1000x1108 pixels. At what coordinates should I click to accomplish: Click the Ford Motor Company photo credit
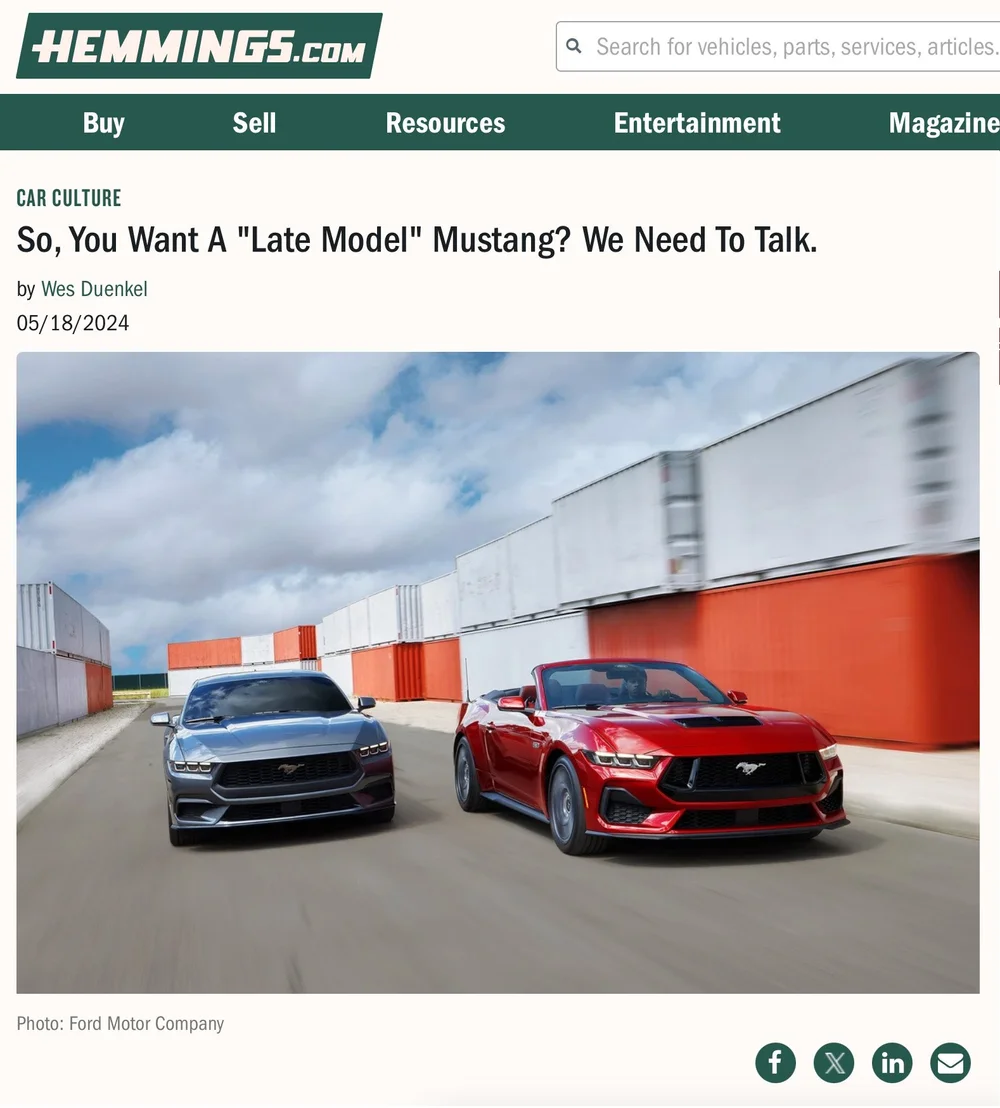pyautogui.click(x=120, y=1023)
